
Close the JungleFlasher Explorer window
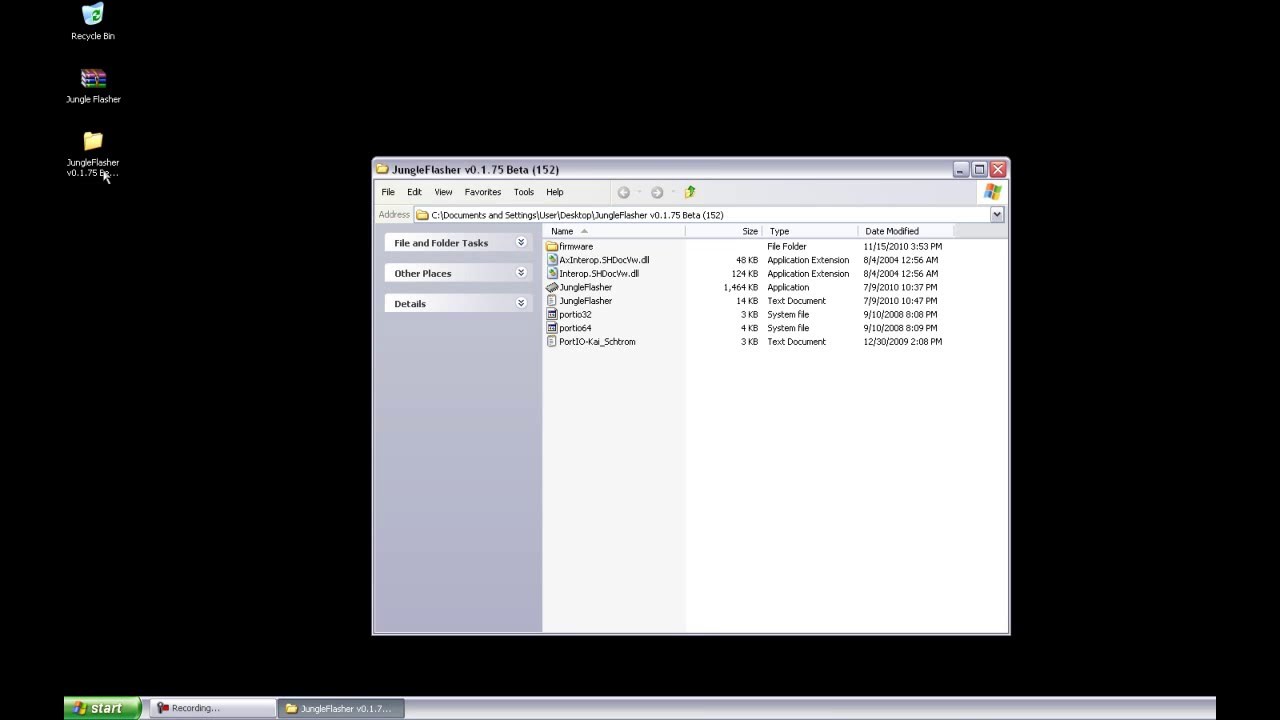click(x=998, y=170)
